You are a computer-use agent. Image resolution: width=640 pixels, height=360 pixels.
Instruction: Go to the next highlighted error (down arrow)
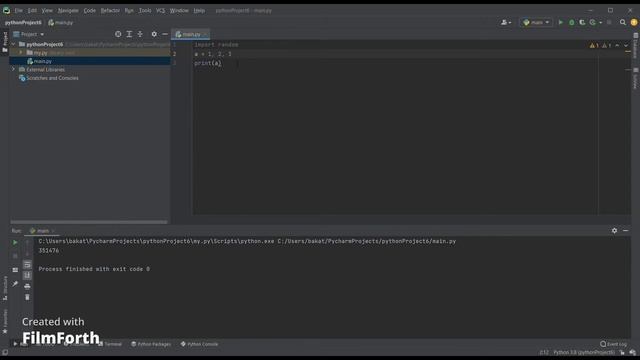pyautogui.click(x=626, y=45)
